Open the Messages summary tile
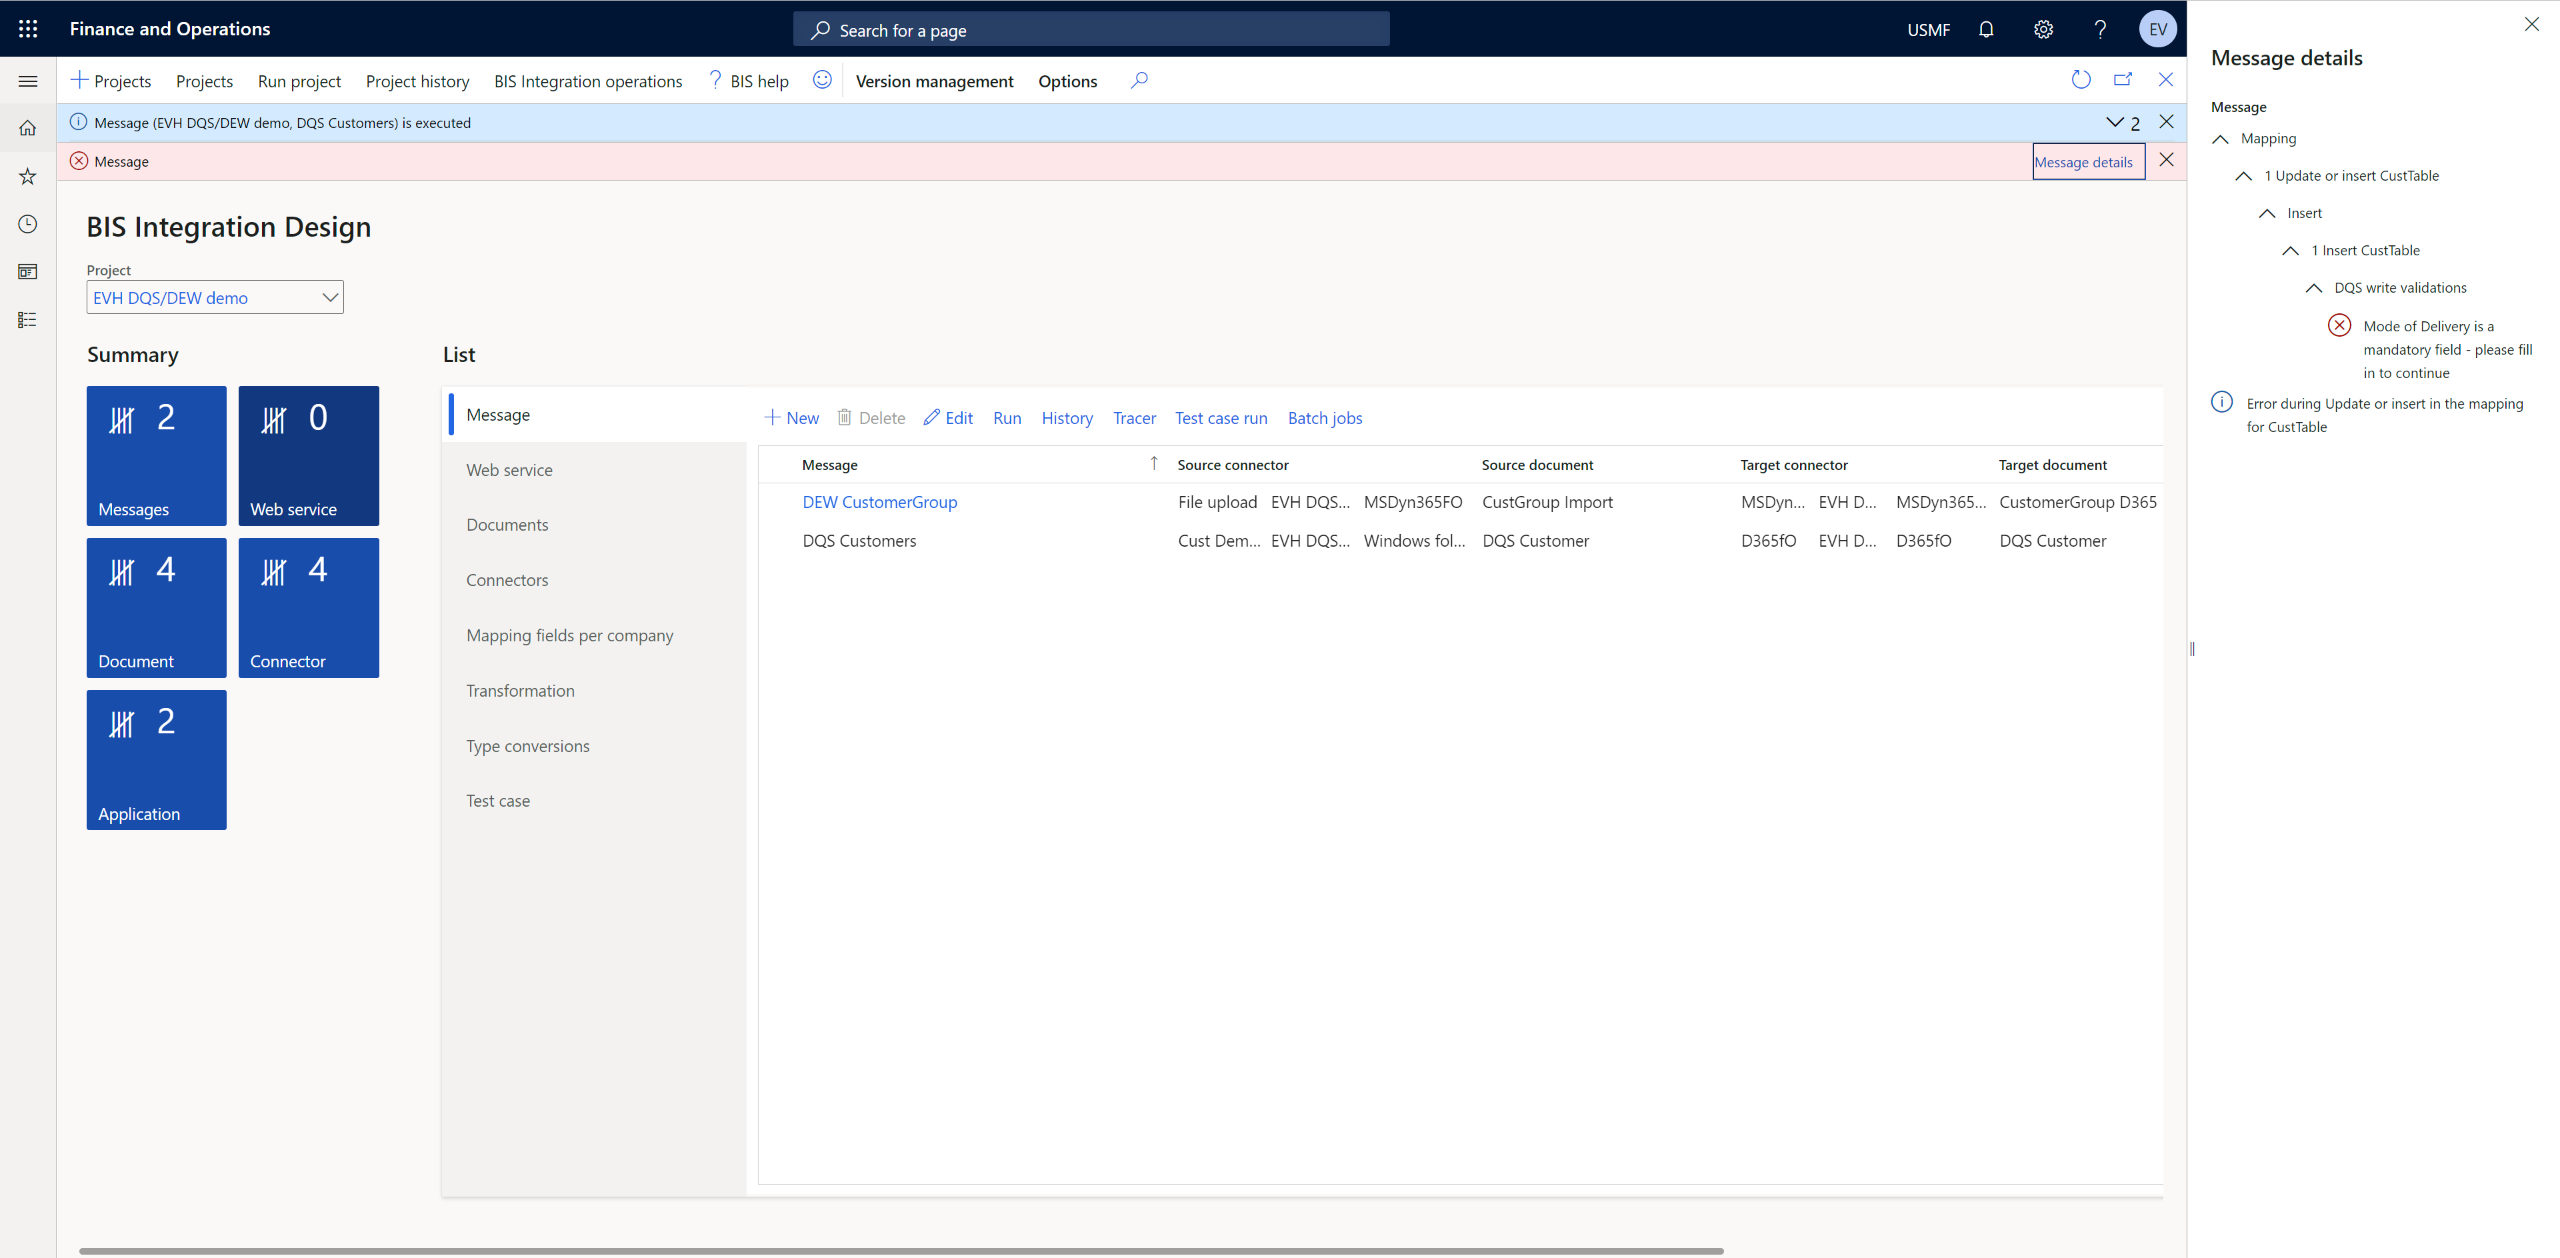This screenshot has width=2560, height=1258. coord(156,456)
